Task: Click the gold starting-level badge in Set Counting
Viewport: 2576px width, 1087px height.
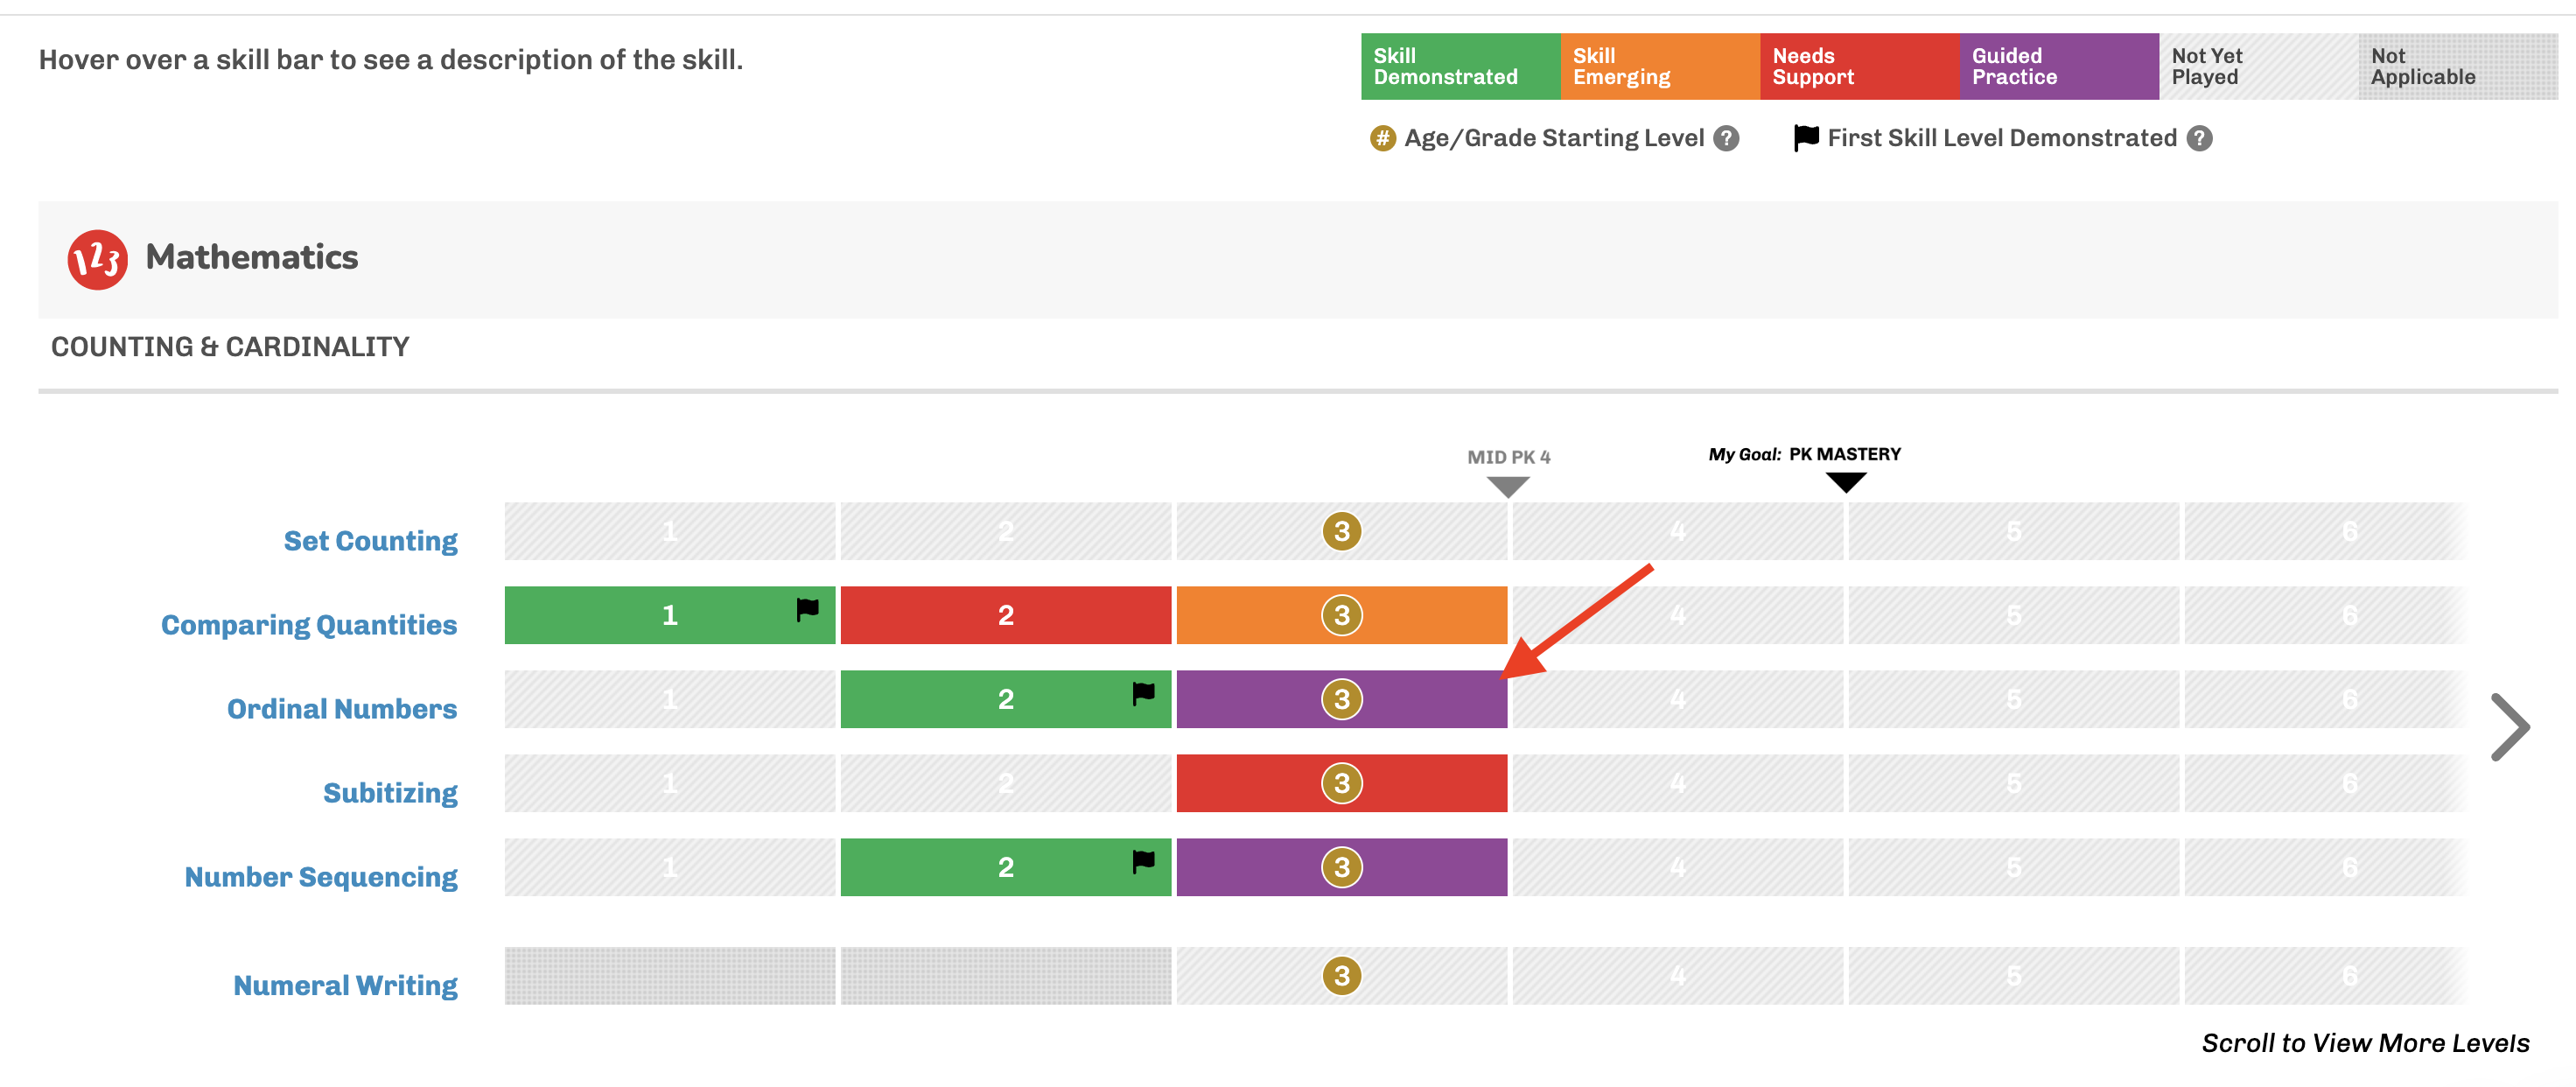Action: pos(1342,531)
